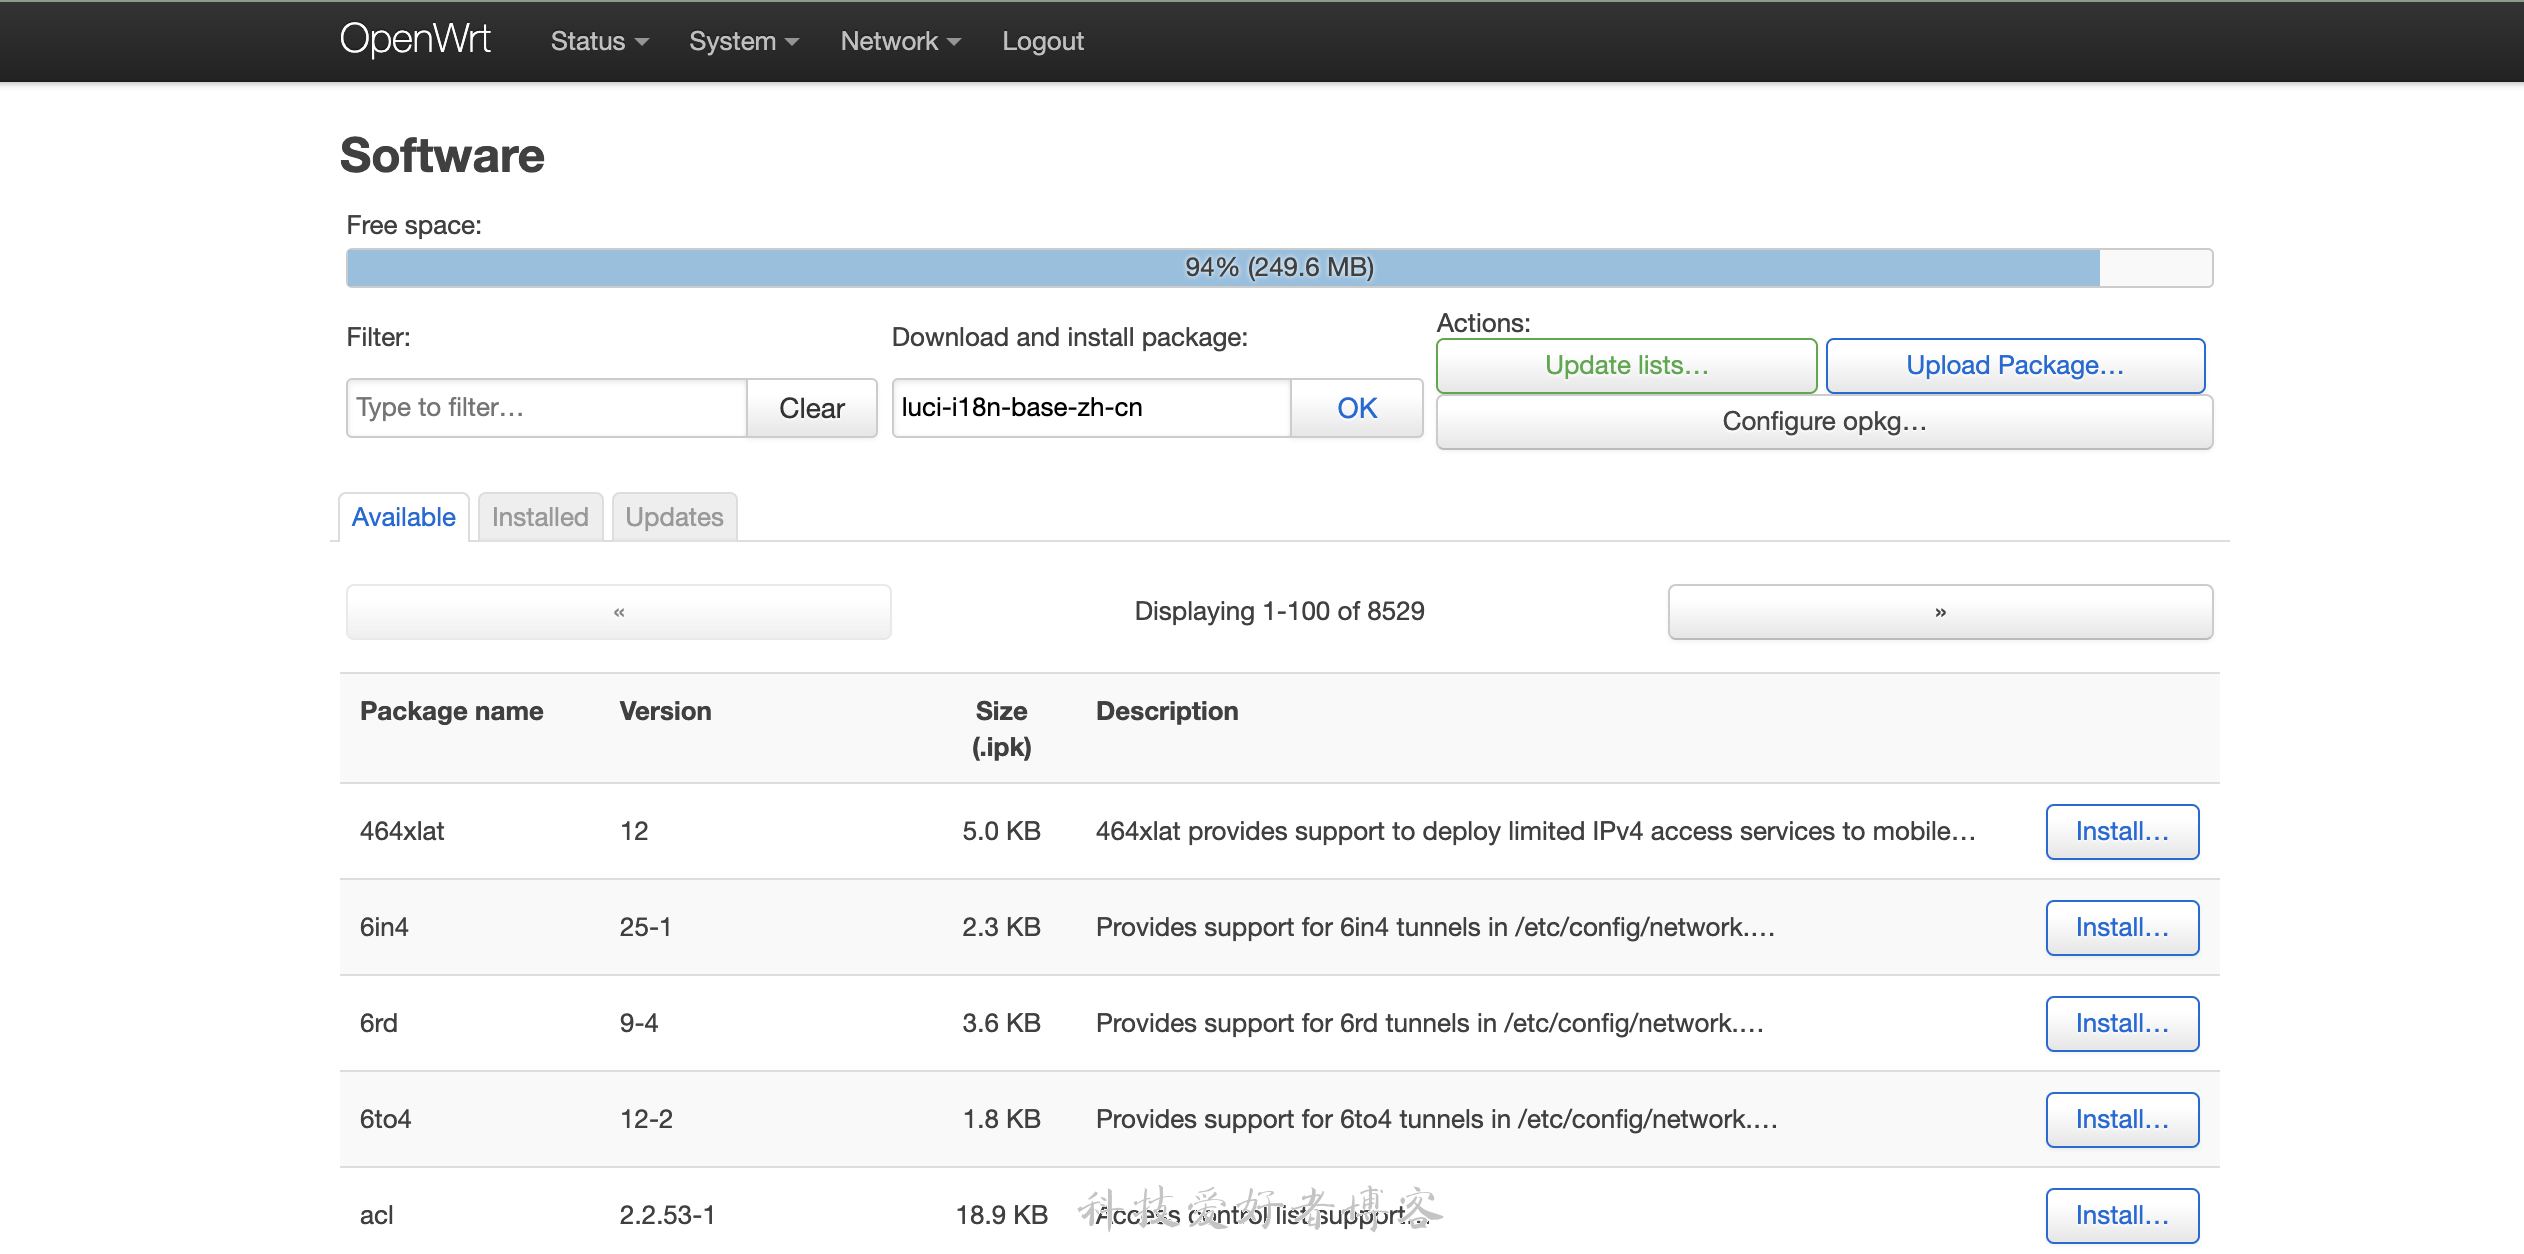
Task: Click the 18.9 KB size cell
Action: click(x=1001, y=1215)
